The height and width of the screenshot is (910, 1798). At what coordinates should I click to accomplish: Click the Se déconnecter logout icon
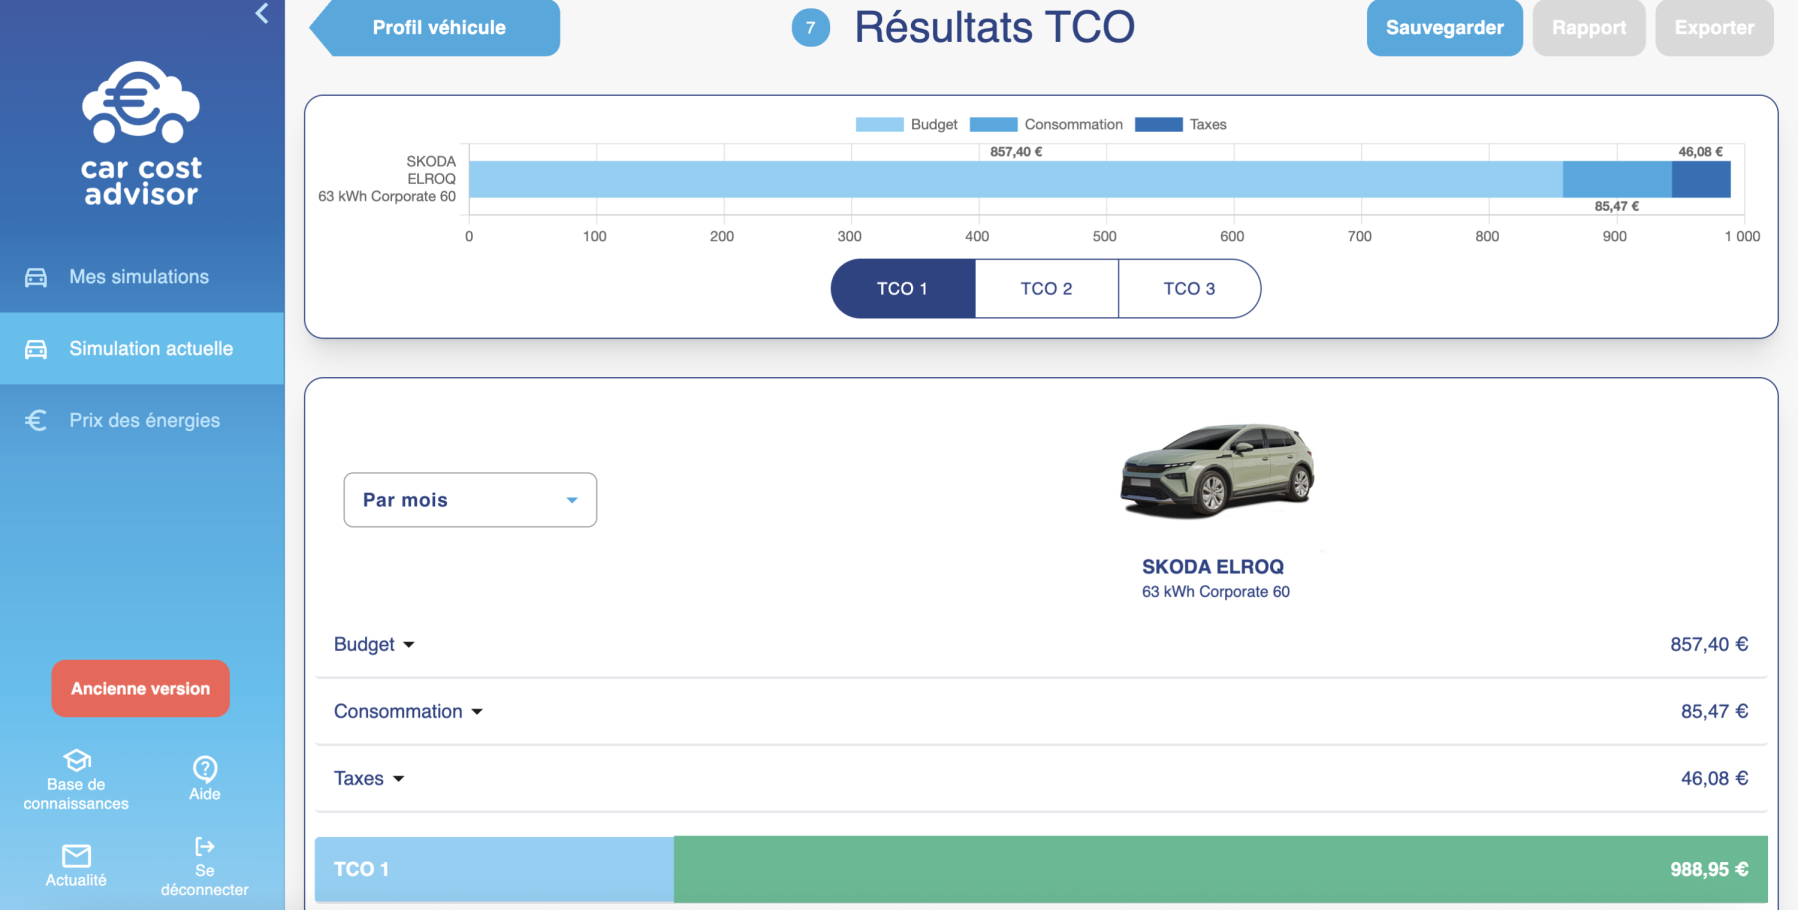click(204, 847)
